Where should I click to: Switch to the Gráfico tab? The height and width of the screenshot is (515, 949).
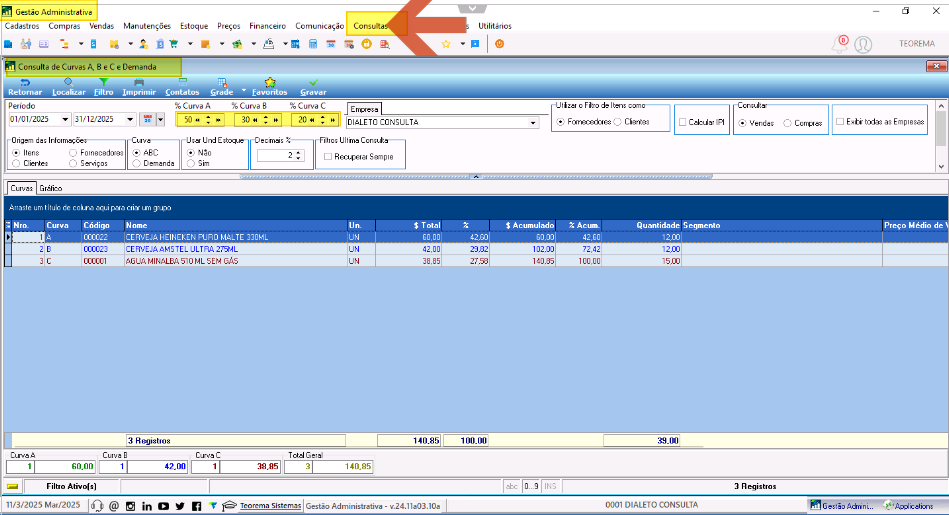click(51, 188)
